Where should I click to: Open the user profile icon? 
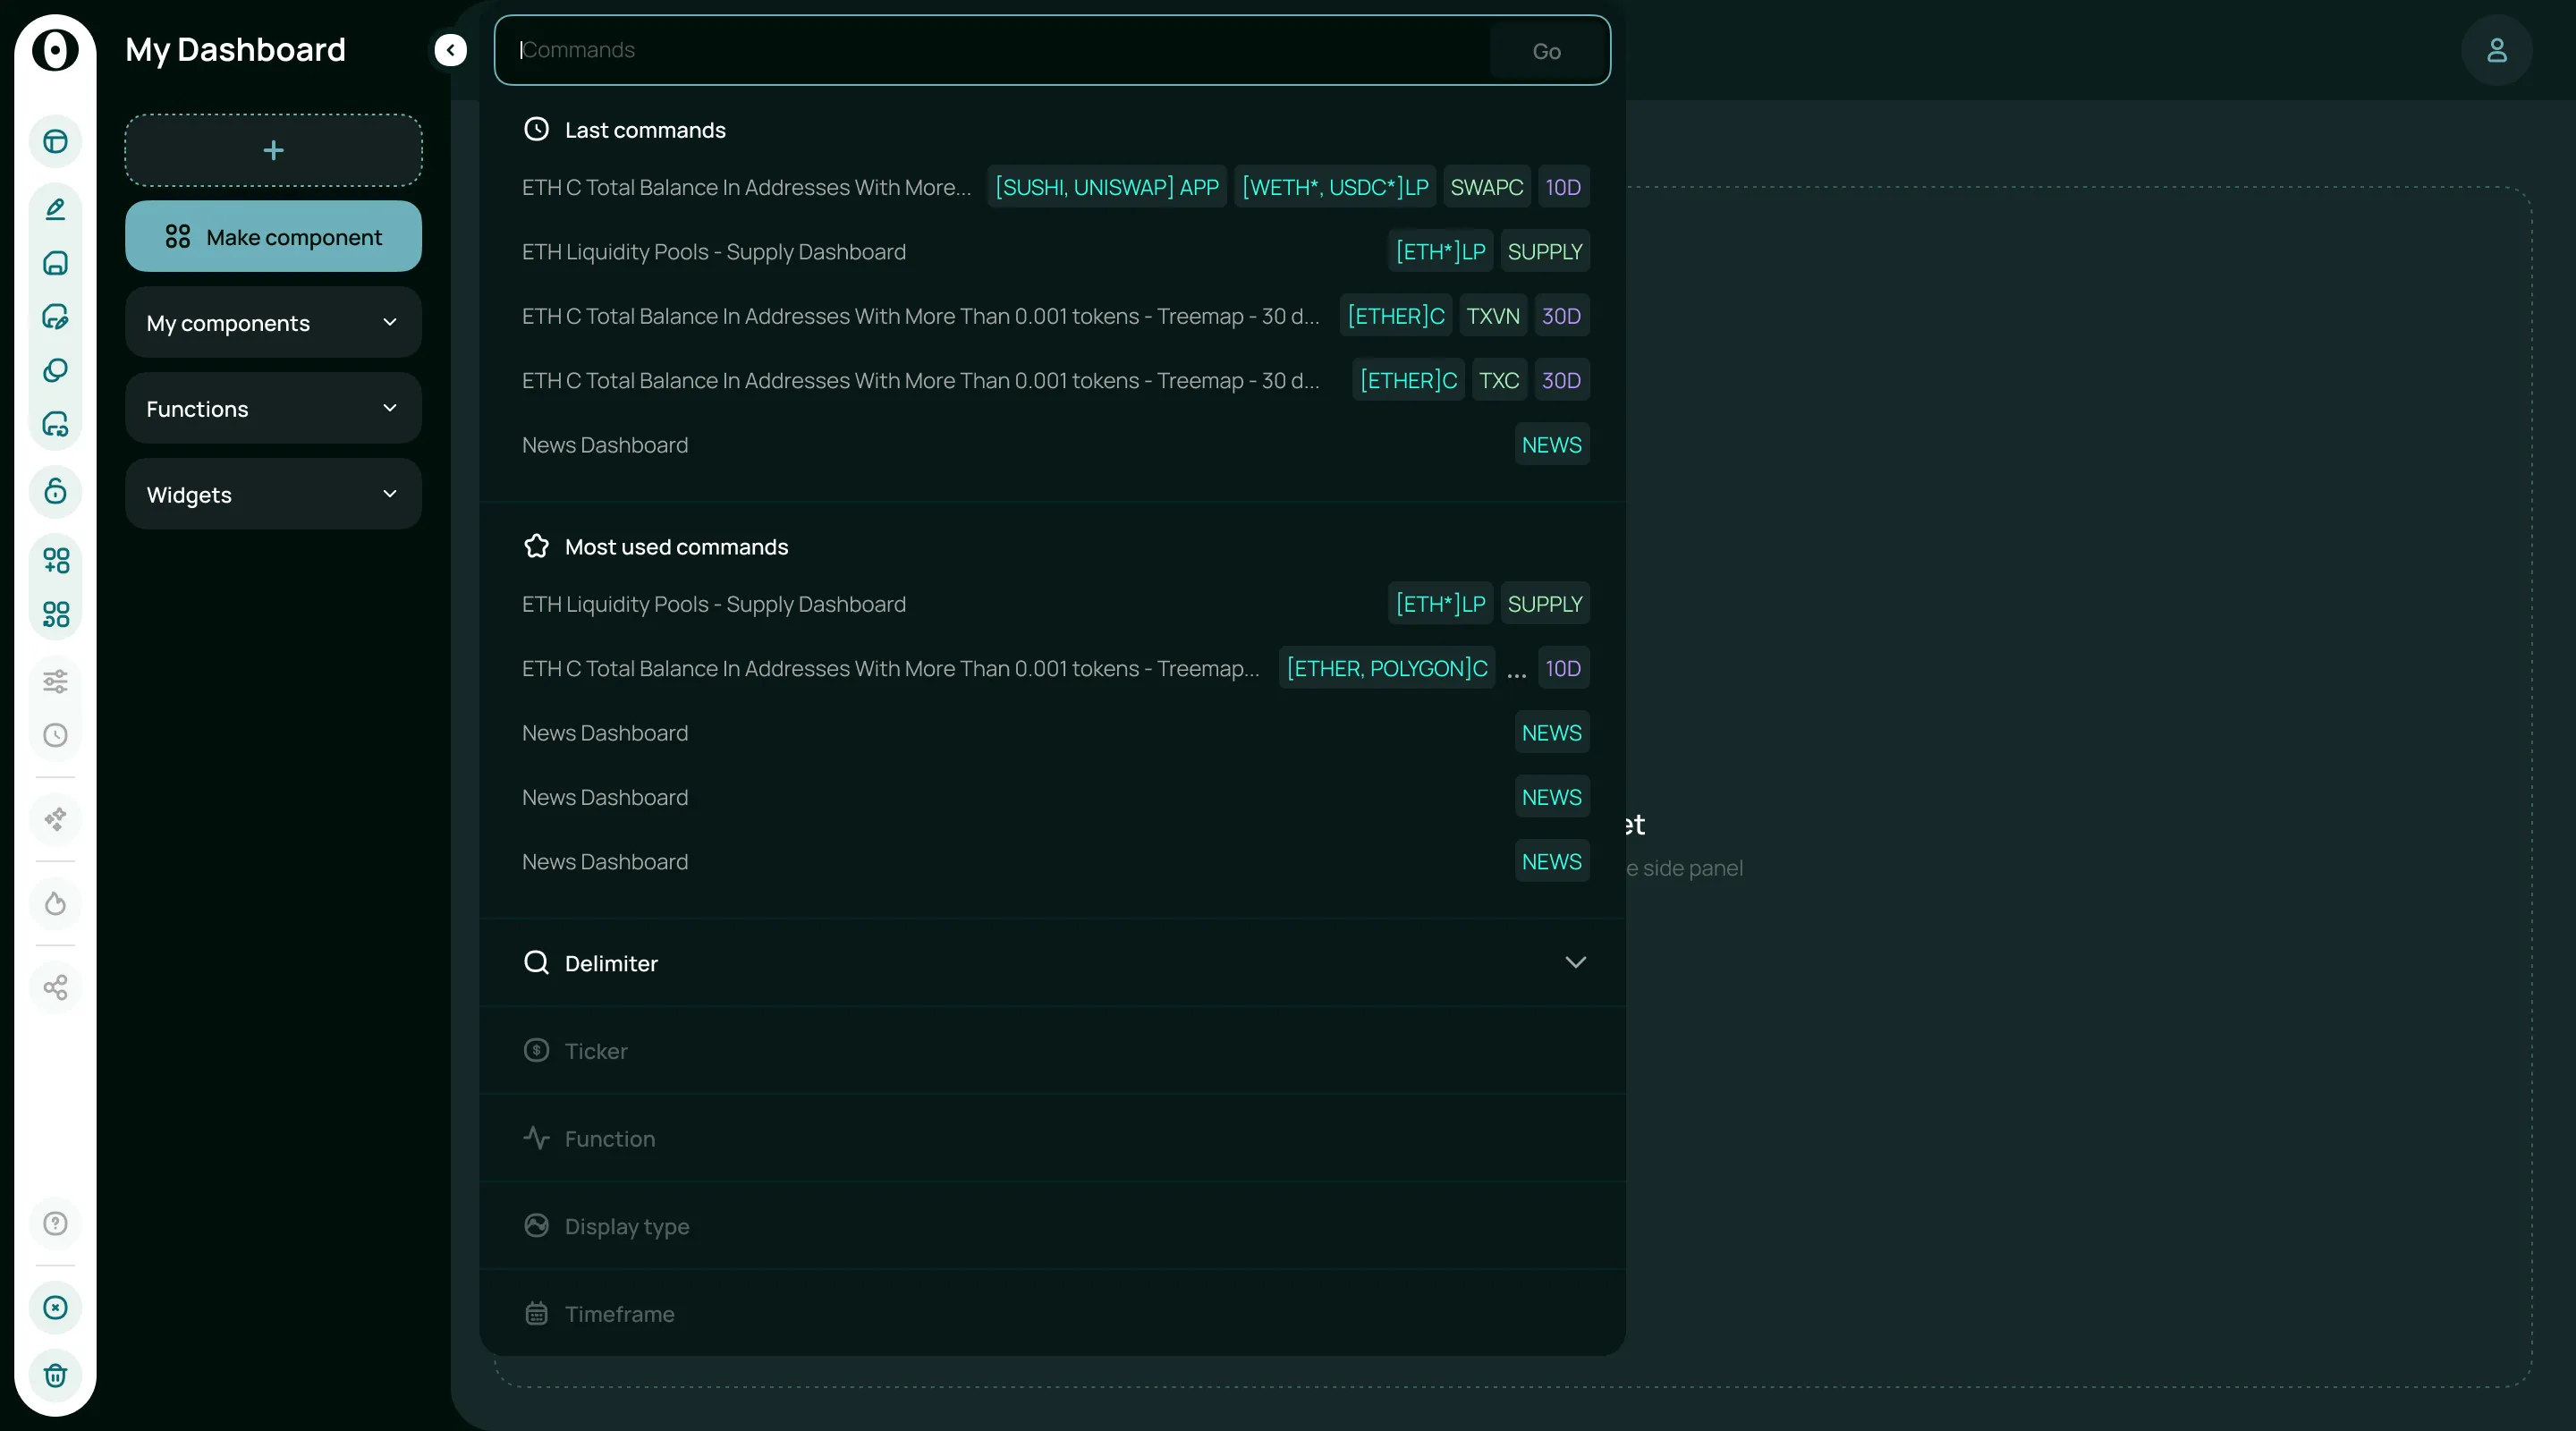[2496, 50]
